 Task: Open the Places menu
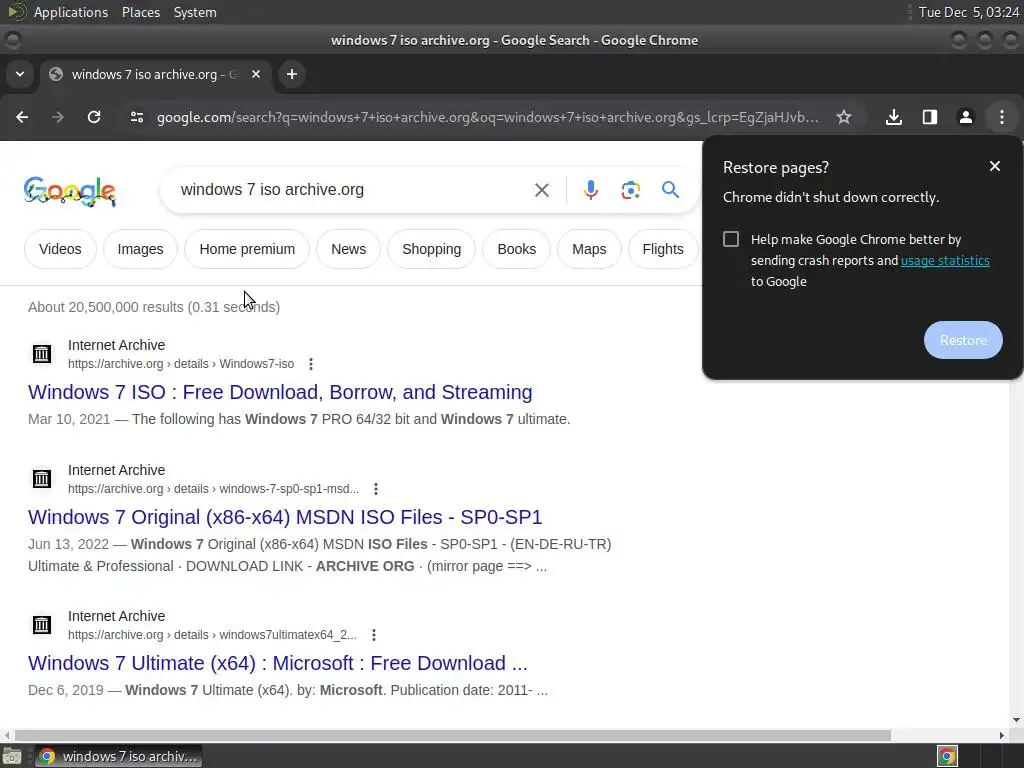[140, 12]
